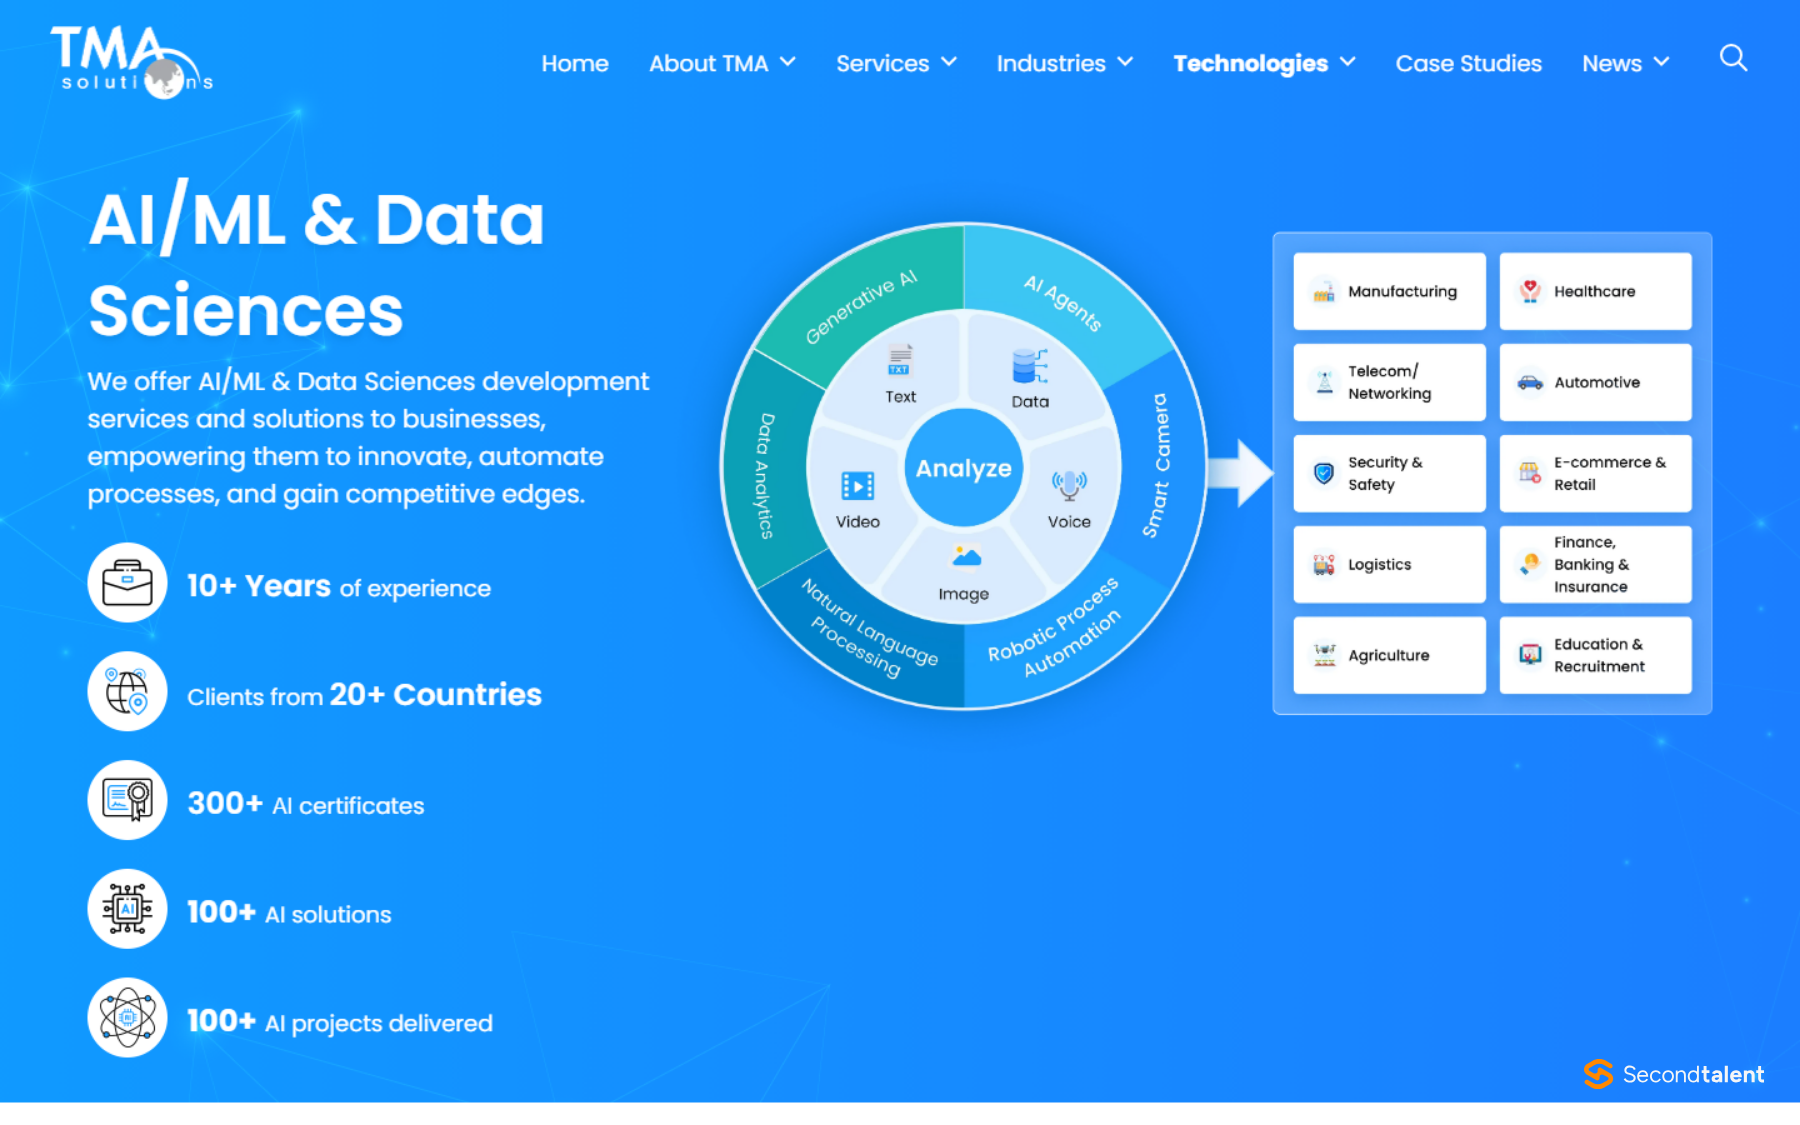Click the atom icon beside AI projects delivered
The height and width of the screenshot is (1125, 1800).
pos(127,1018)
